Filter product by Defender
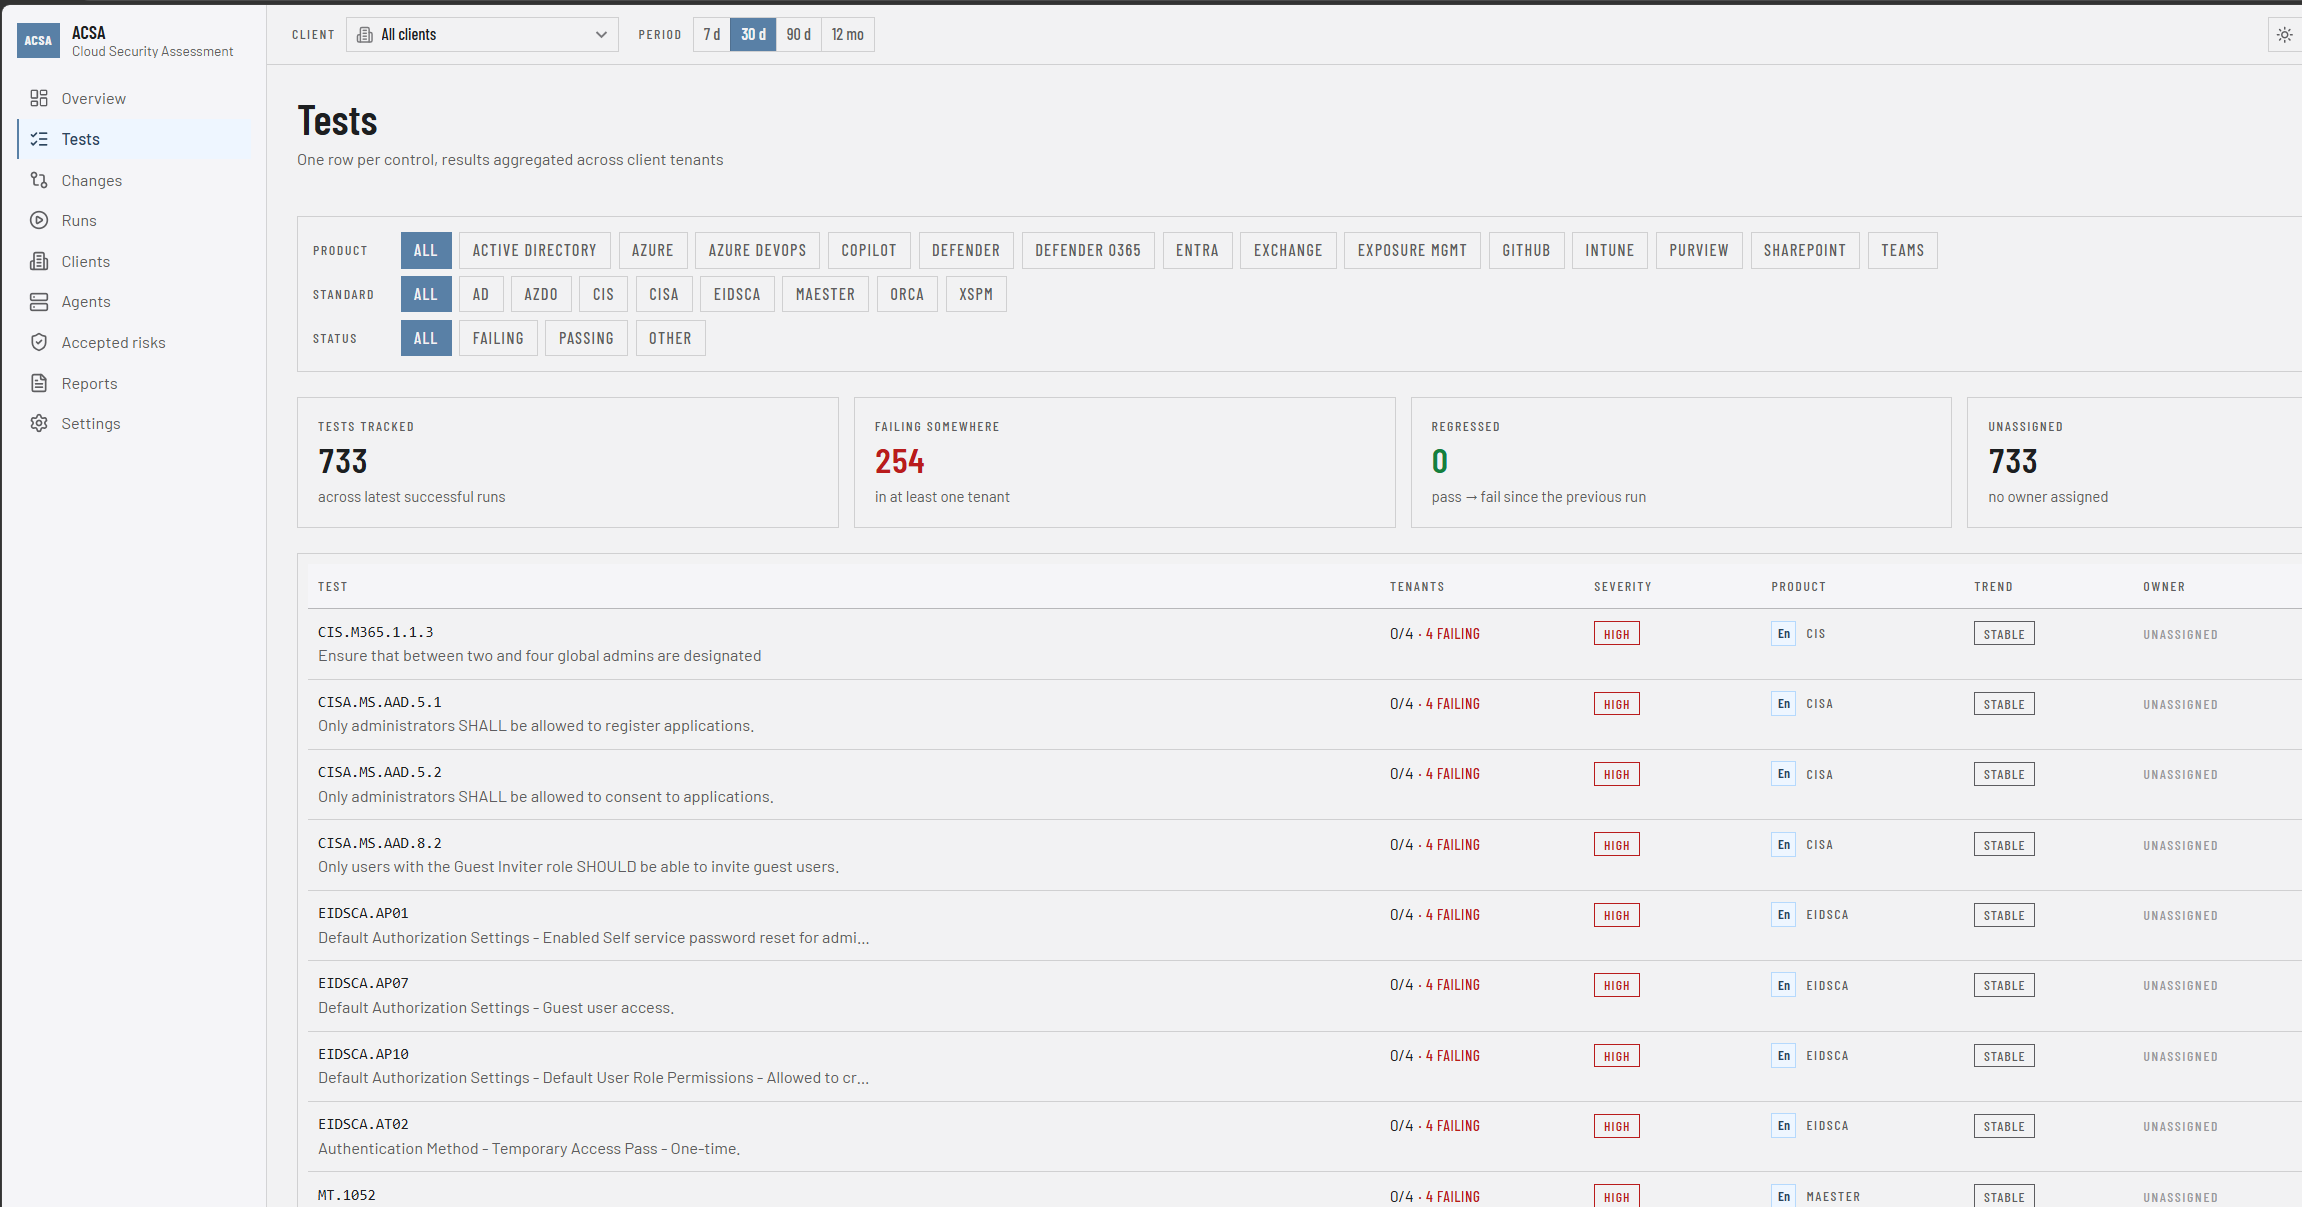 tap(966, 250)
